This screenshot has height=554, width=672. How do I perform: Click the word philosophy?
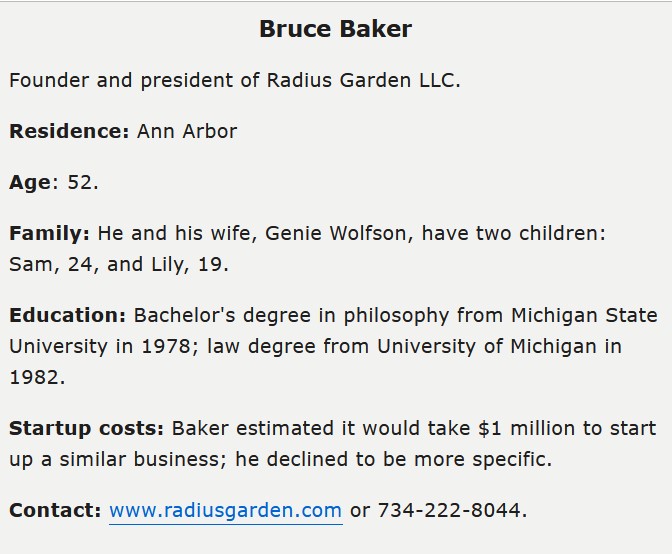point(396,315)
